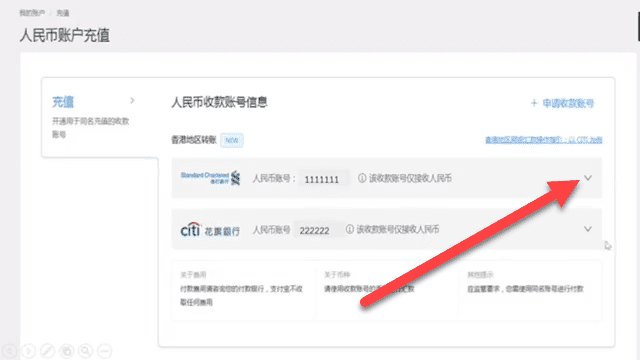Viewport: 640px width, 360px height.
Task: Click the 人民币账户充值 page title
Action: [x=64, y=35]
